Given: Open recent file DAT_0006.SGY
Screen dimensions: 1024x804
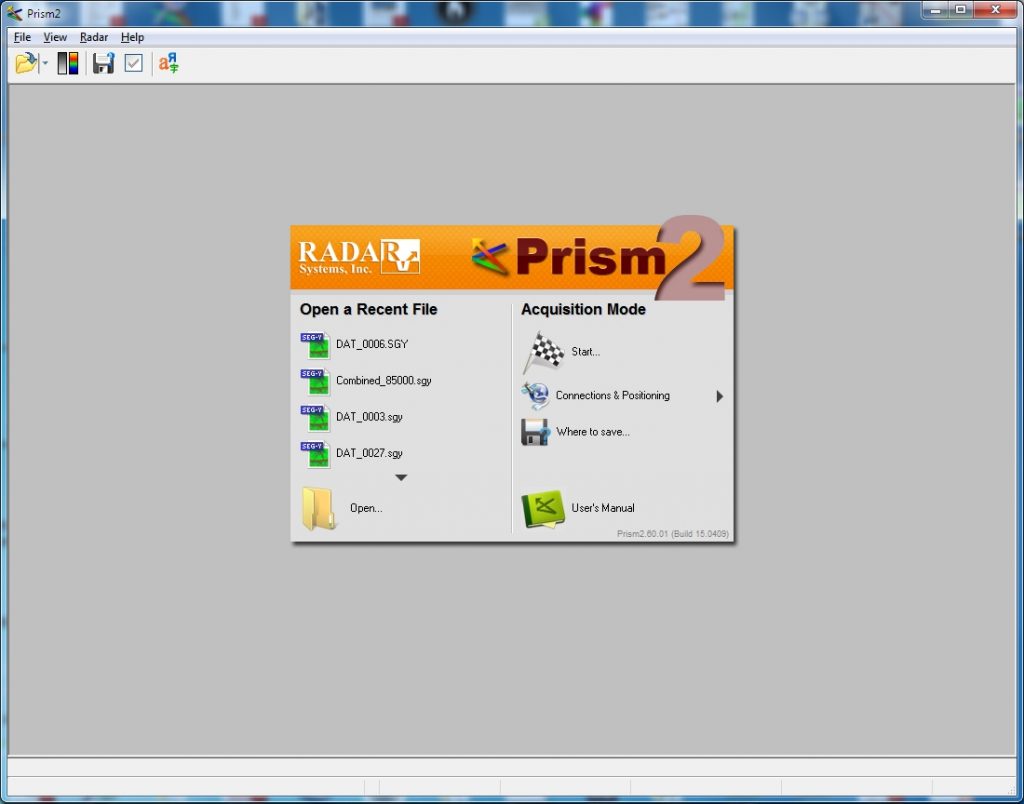Looking at the screenshot, I should pyautogui.click(x=371, y=345).
